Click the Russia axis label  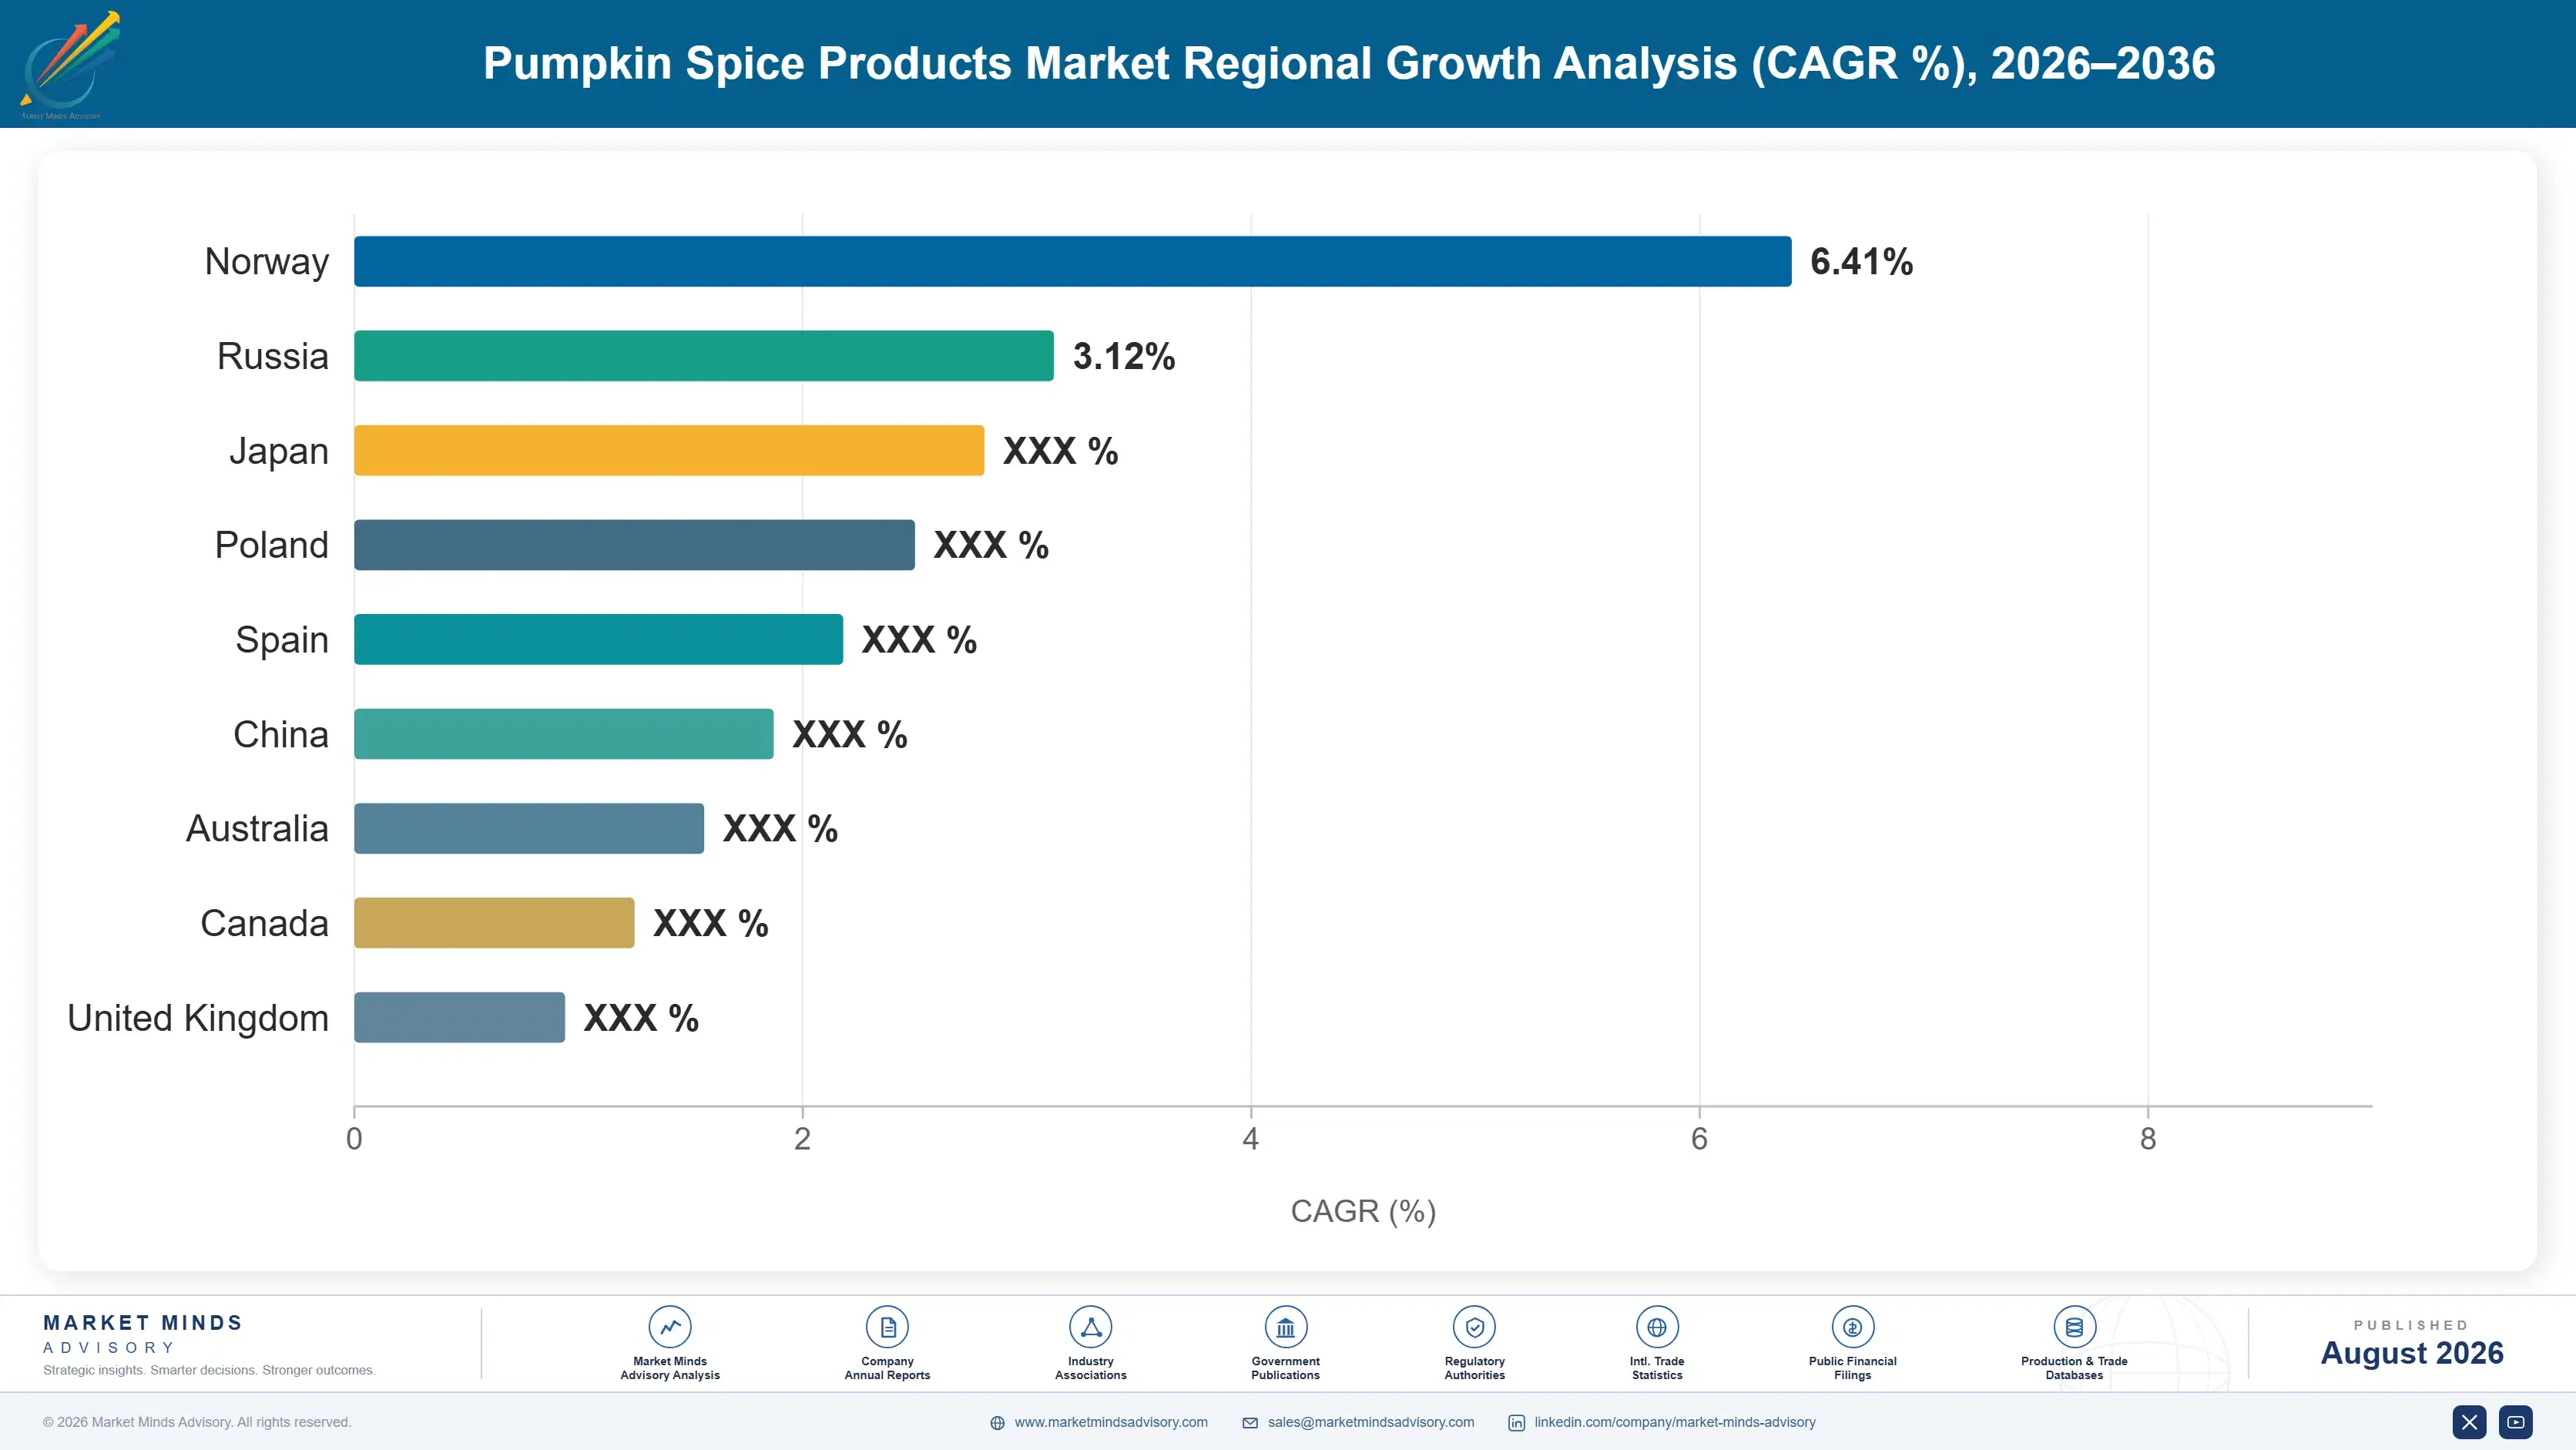tap(272, 356)
